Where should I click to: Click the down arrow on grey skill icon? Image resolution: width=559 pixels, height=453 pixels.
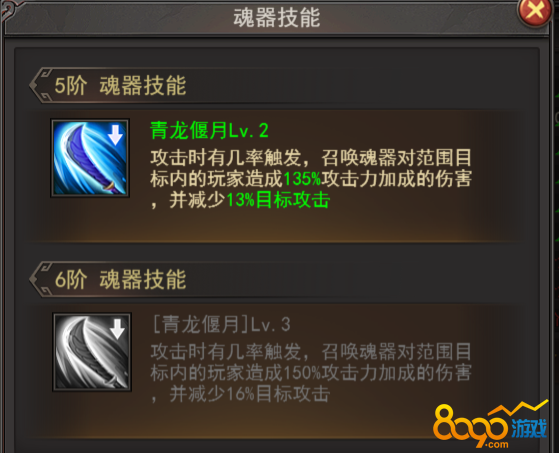(117, 329)
